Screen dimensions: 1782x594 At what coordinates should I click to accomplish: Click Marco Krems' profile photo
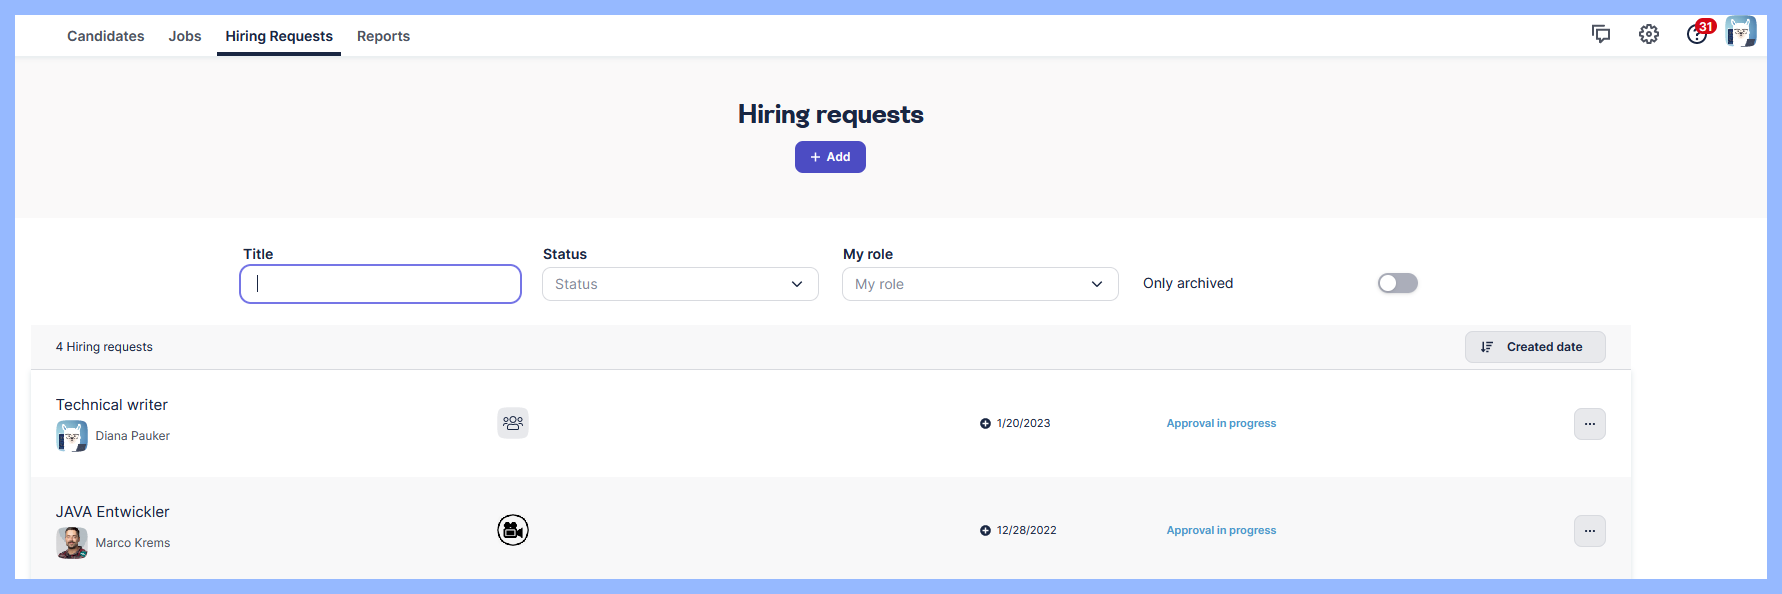(72, 543)
